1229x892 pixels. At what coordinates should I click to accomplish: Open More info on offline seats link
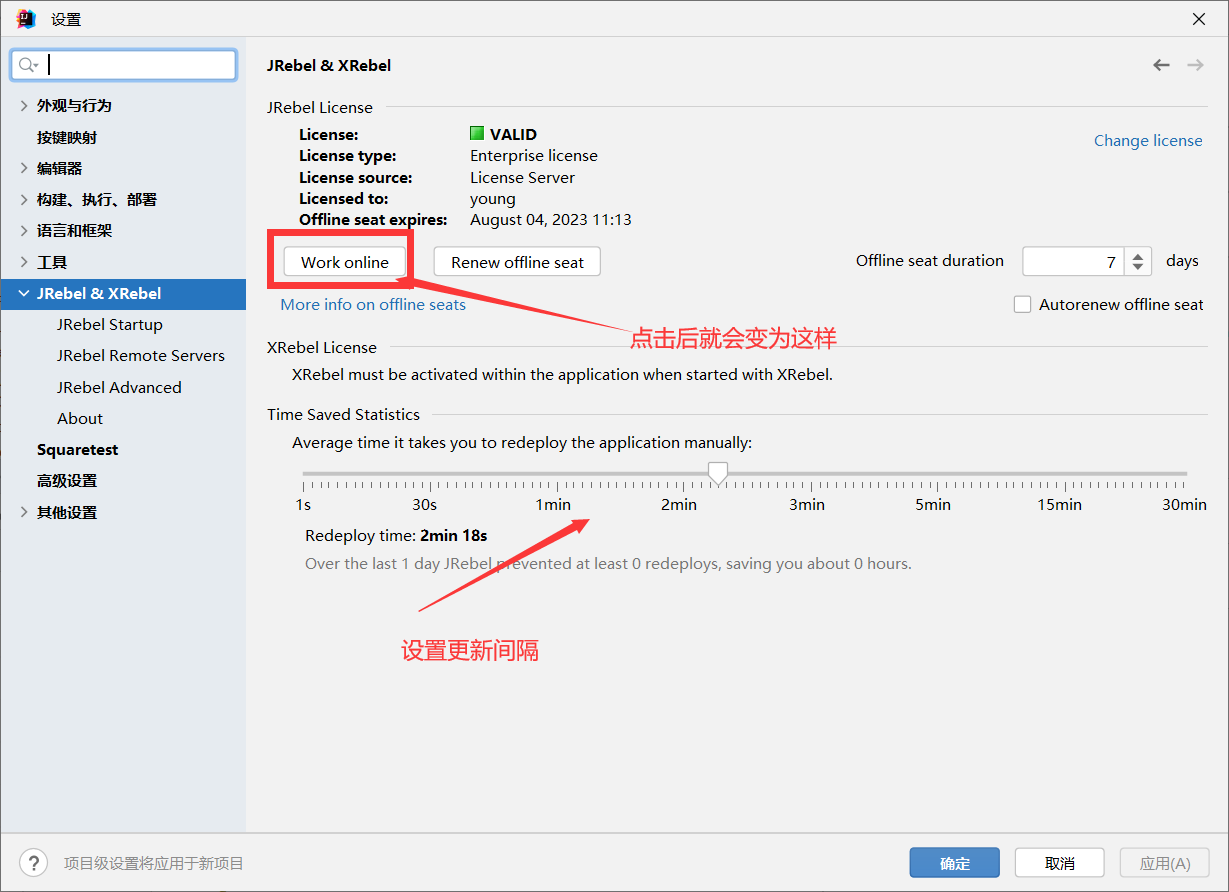pos(373,304)
